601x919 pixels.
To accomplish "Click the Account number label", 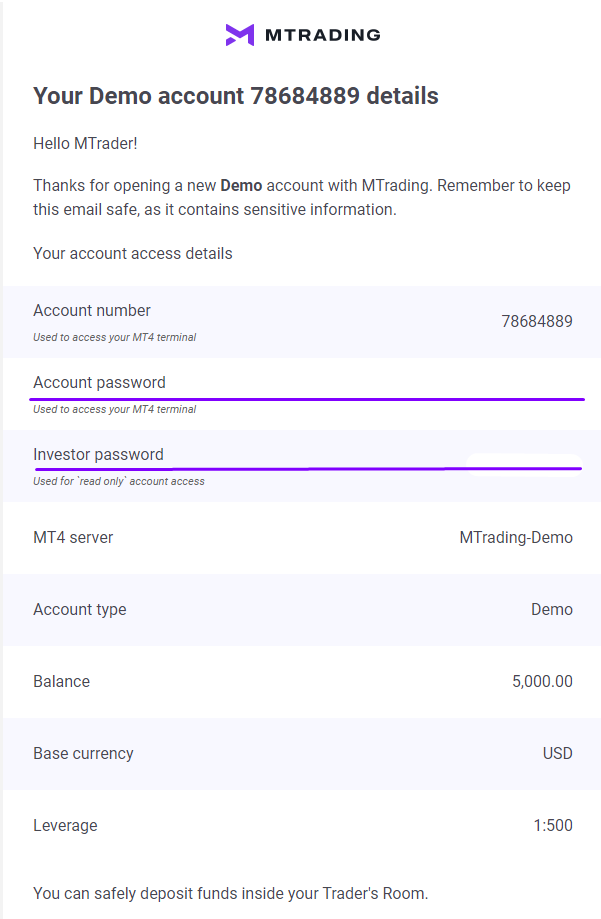I will coord(92,311).
